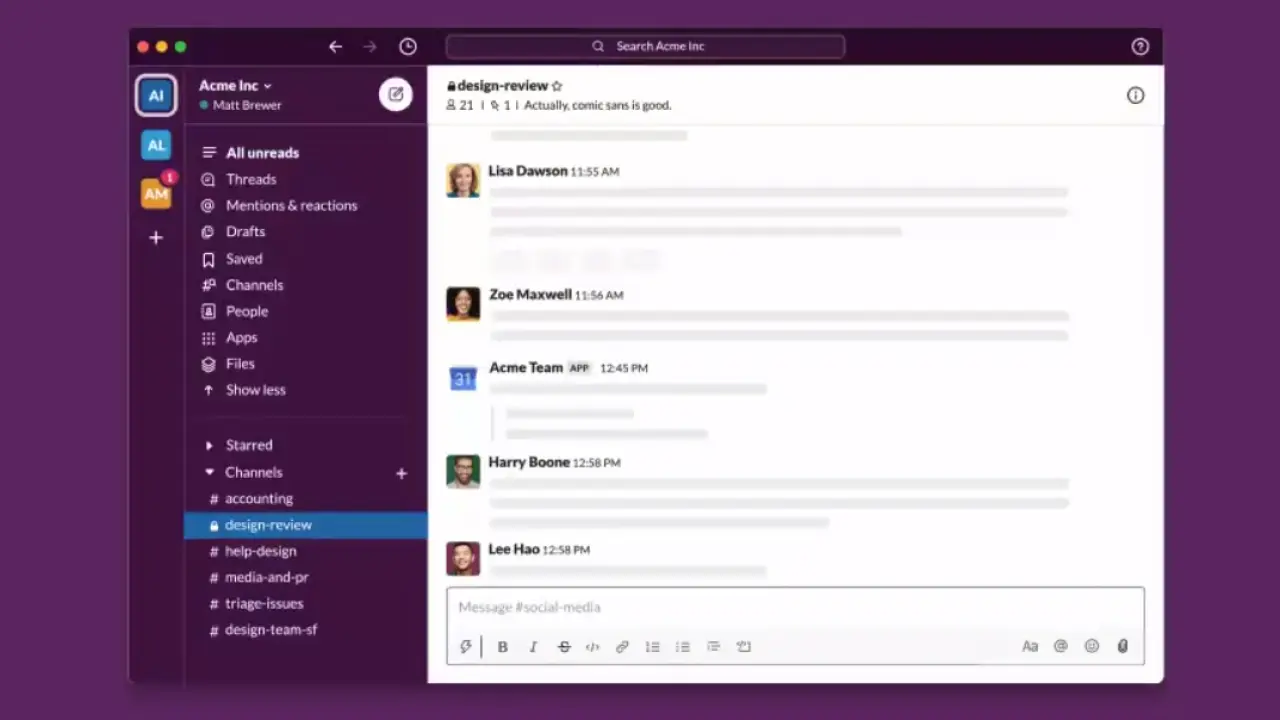The width and height of the screenshot is (1280, 720).
Task: Click the Search Acme Inc field
Action: pyautogui.click(x=646, y=46)
